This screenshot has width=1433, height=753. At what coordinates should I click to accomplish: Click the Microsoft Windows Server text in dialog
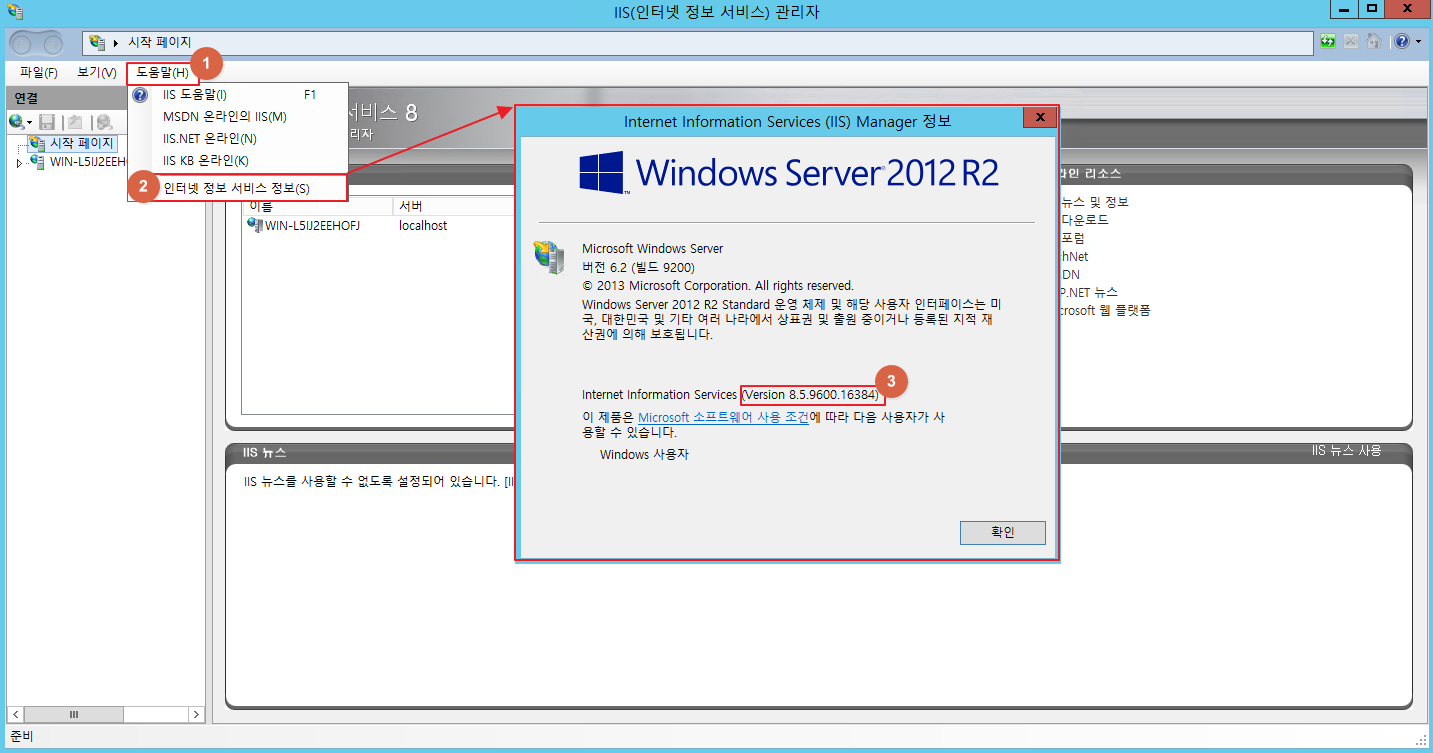652,248
